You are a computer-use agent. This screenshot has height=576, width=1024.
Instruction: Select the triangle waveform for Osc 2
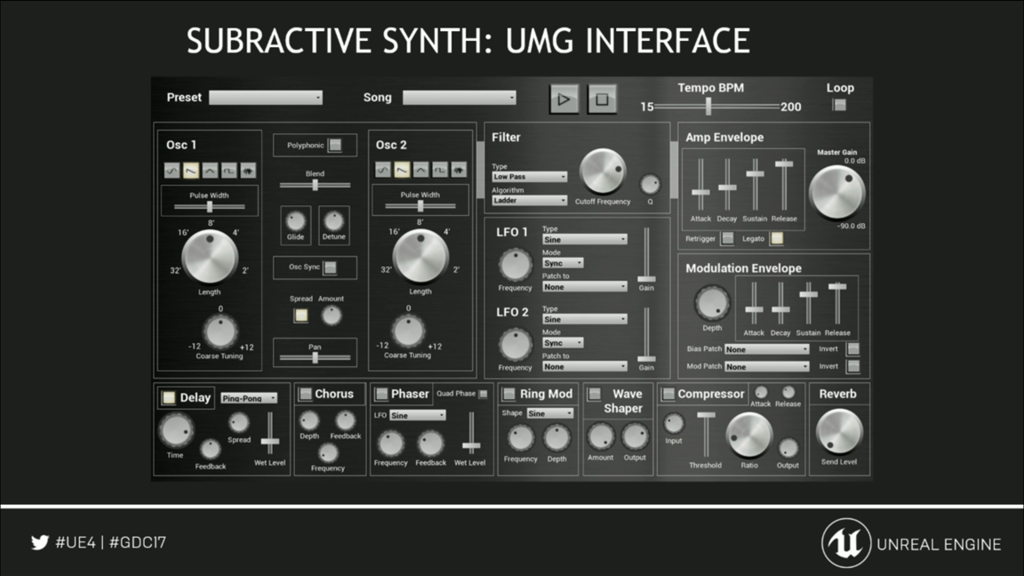(x=421, y=170)
